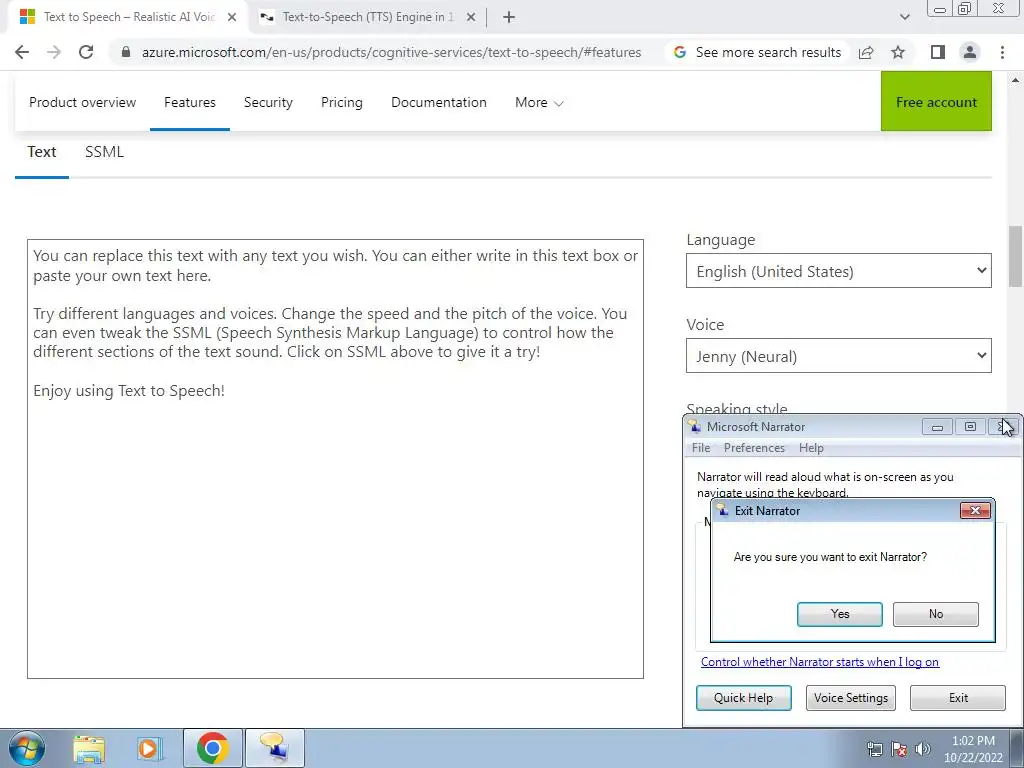Open Control whether Narrator starts when I log on
The image size is (1024, 768).
coord(820,662)
